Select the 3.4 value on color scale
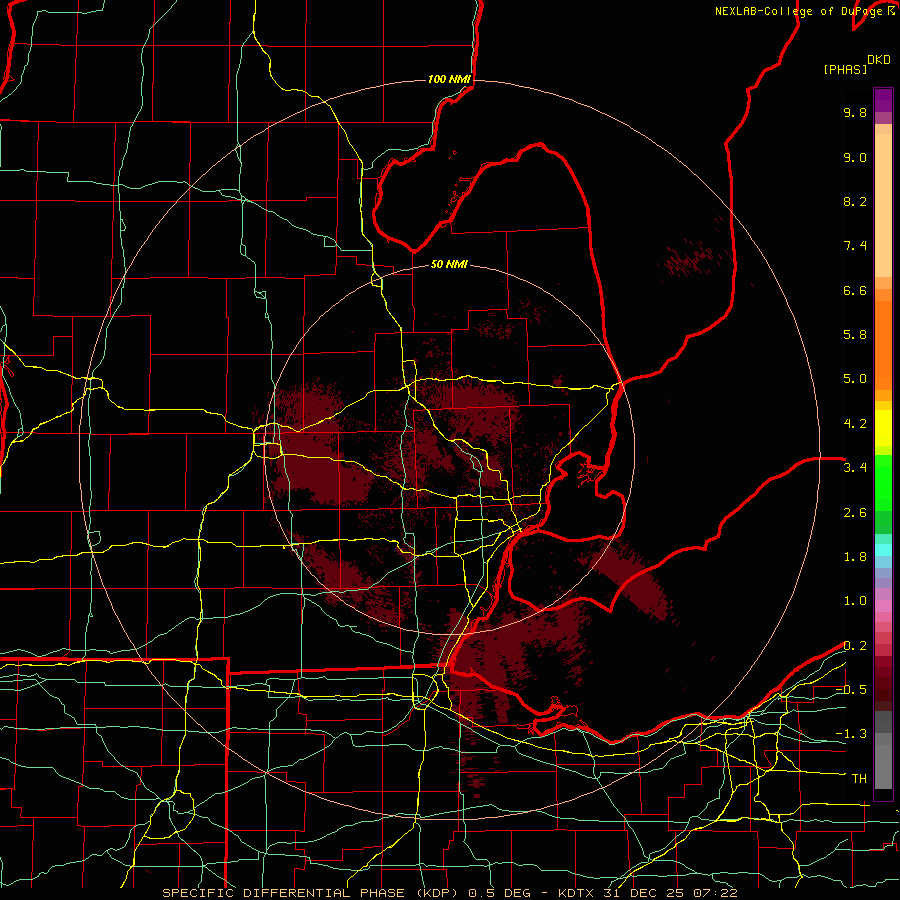The width and height of the screenshot is (900, 900). pyautogui.click(x=855, y=468)
